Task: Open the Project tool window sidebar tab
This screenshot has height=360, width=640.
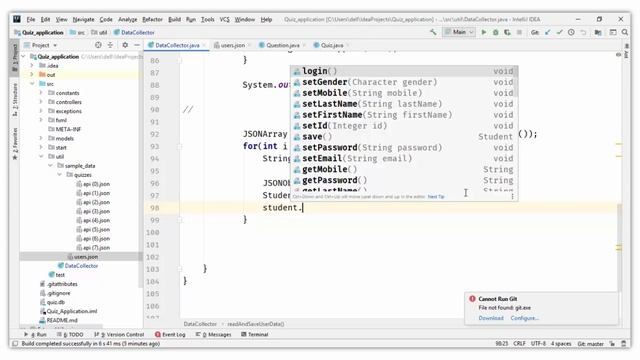Action: pyautogui.click(x=15, y=58)
